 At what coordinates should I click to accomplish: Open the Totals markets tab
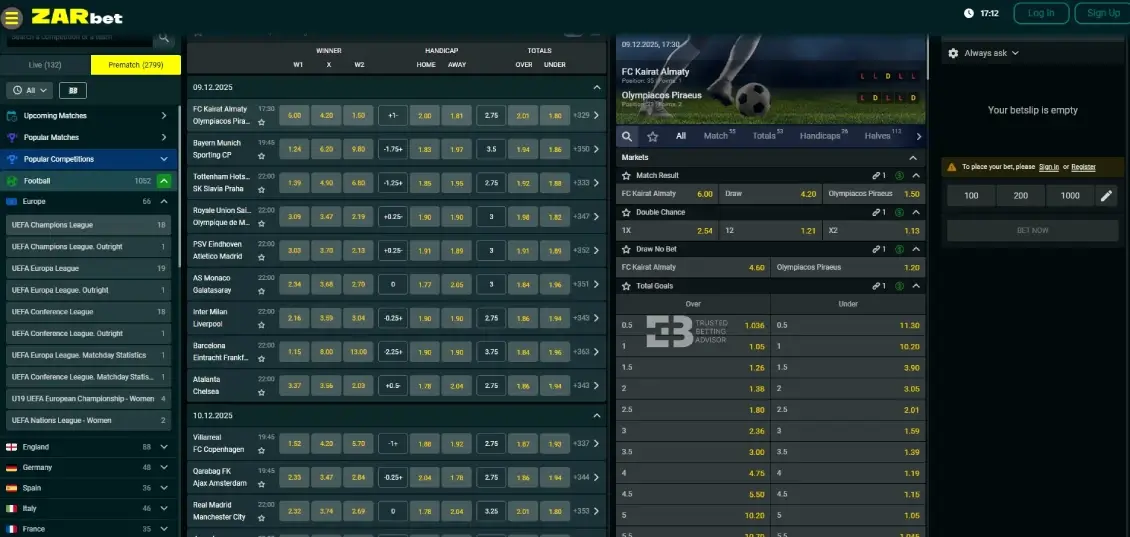[x=768, y=136]
